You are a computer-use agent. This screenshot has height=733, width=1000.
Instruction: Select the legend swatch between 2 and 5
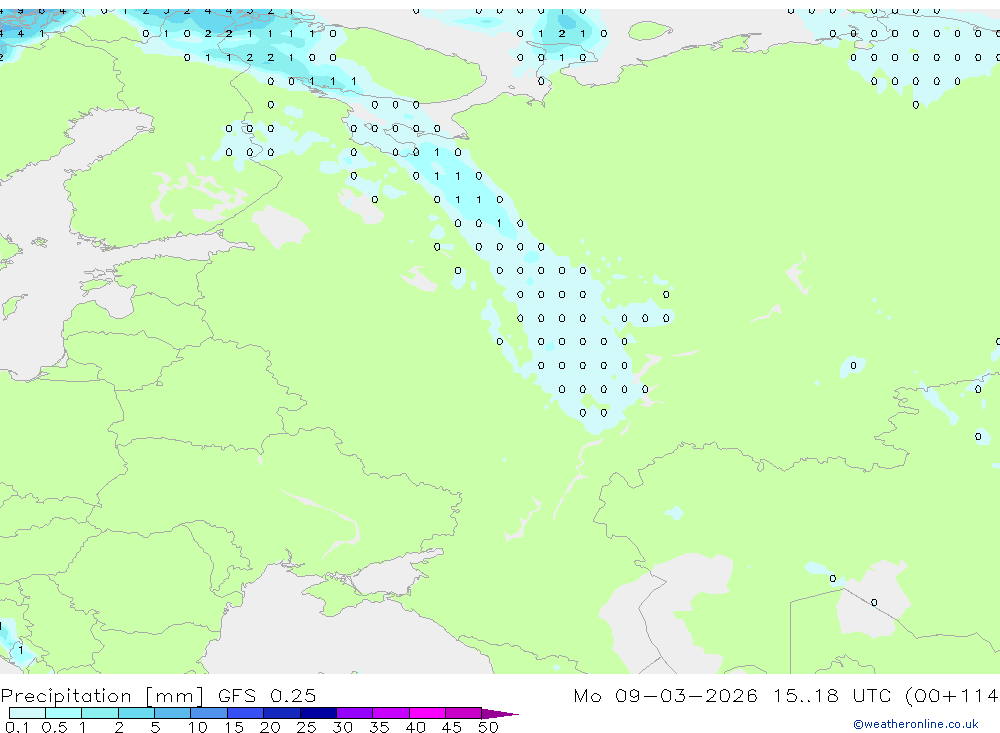136,713
